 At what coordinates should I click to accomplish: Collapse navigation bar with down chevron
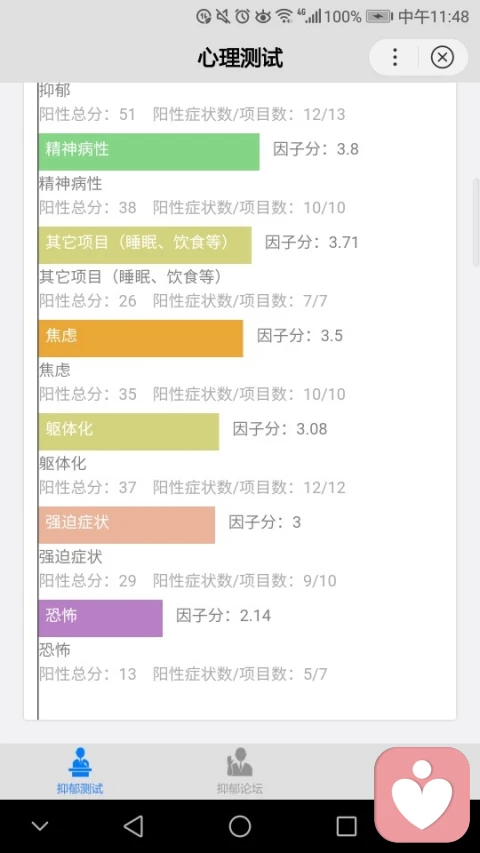click(40, 826)
